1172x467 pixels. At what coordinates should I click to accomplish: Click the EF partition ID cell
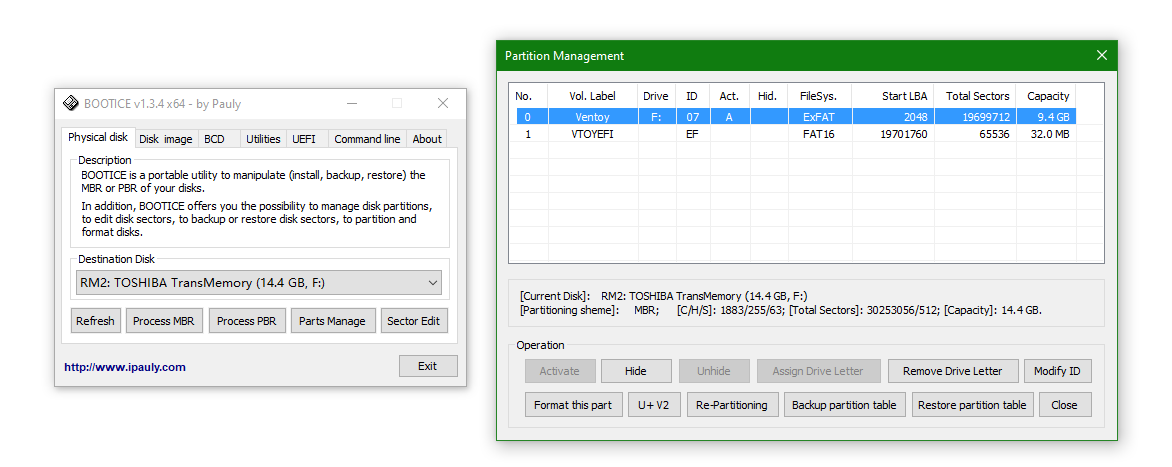[692, 134]
